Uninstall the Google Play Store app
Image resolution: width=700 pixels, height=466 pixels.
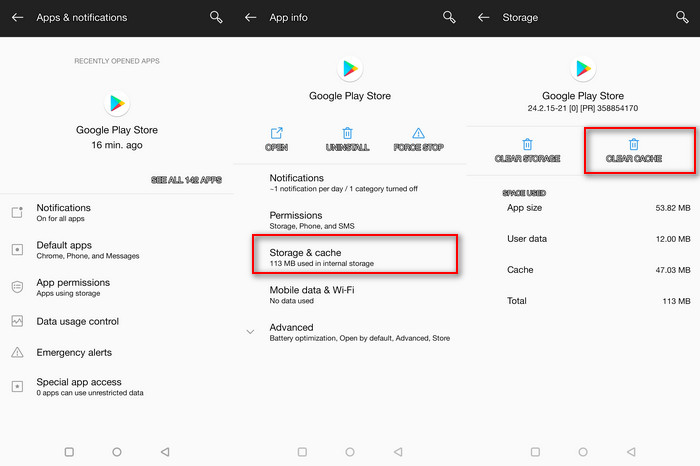point(347,139)
